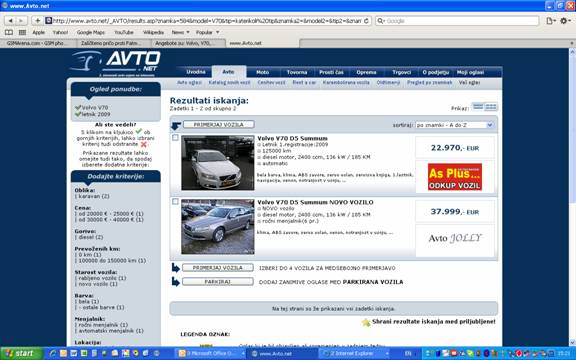Tick checkbox for Volvo V70 NOVO VOZILO
This screenshot has width=576, height=360.
click(175, 201)
